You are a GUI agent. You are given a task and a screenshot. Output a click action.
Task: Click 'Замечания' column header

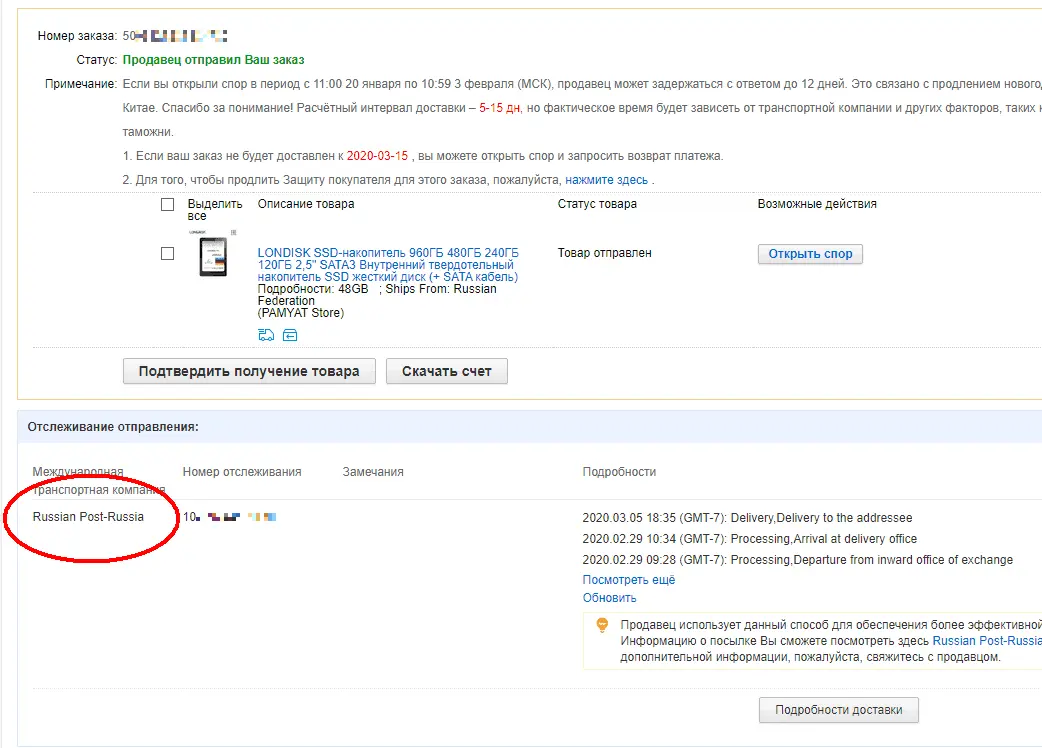tap(373, 472)
